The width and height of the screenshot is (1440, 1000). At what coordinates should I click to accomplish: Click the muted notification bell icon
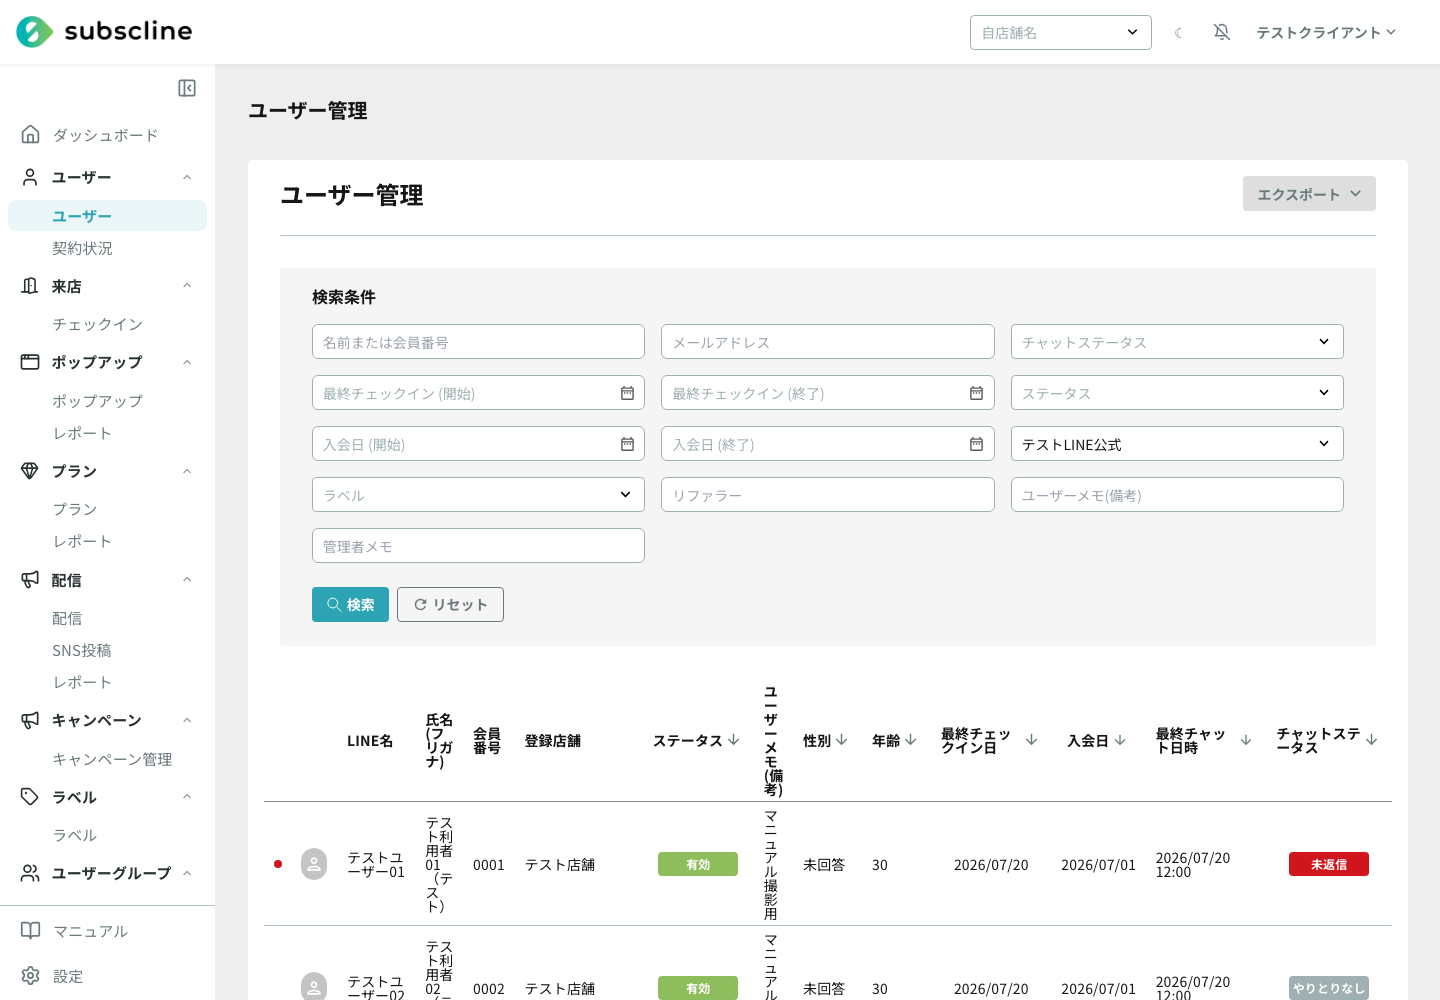point(1222,32)
